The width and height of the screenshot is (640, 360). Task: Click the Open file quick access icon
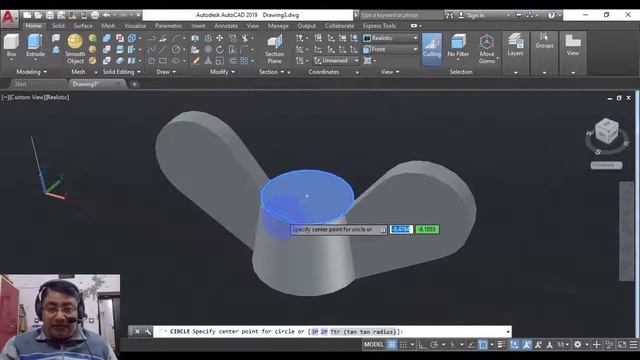38,15
